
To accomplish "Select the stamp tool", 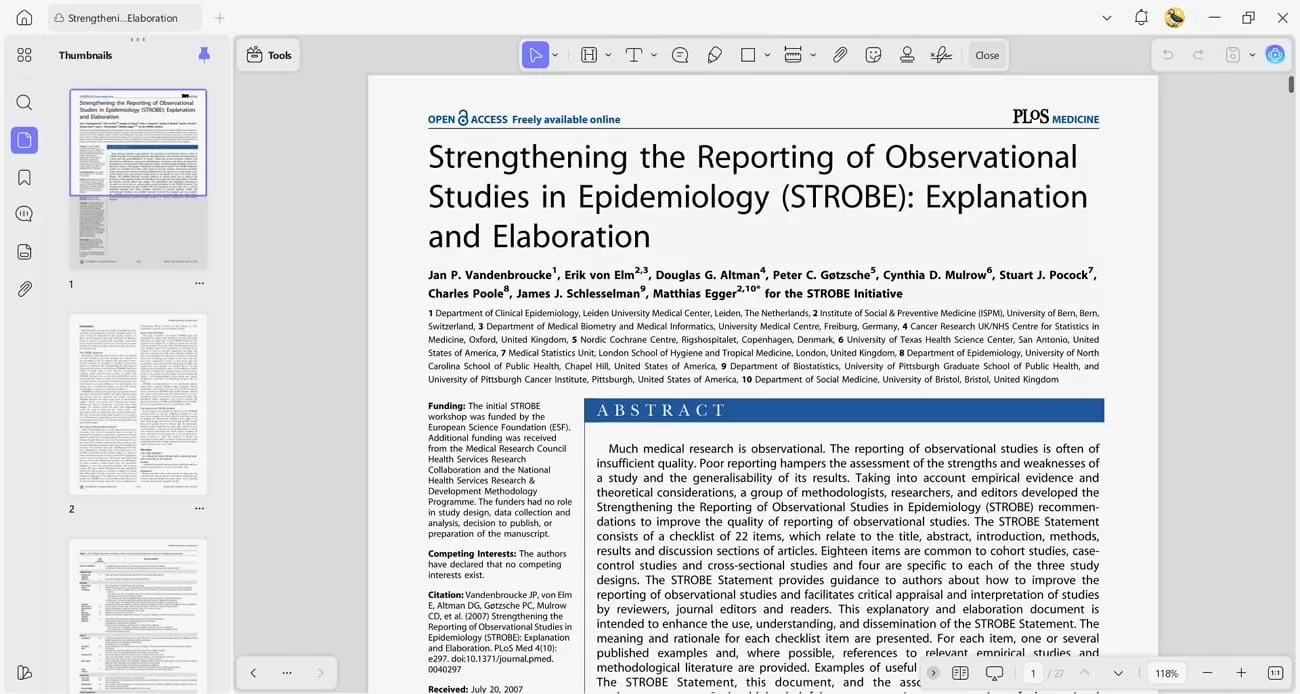I will [x=907, y=55].
